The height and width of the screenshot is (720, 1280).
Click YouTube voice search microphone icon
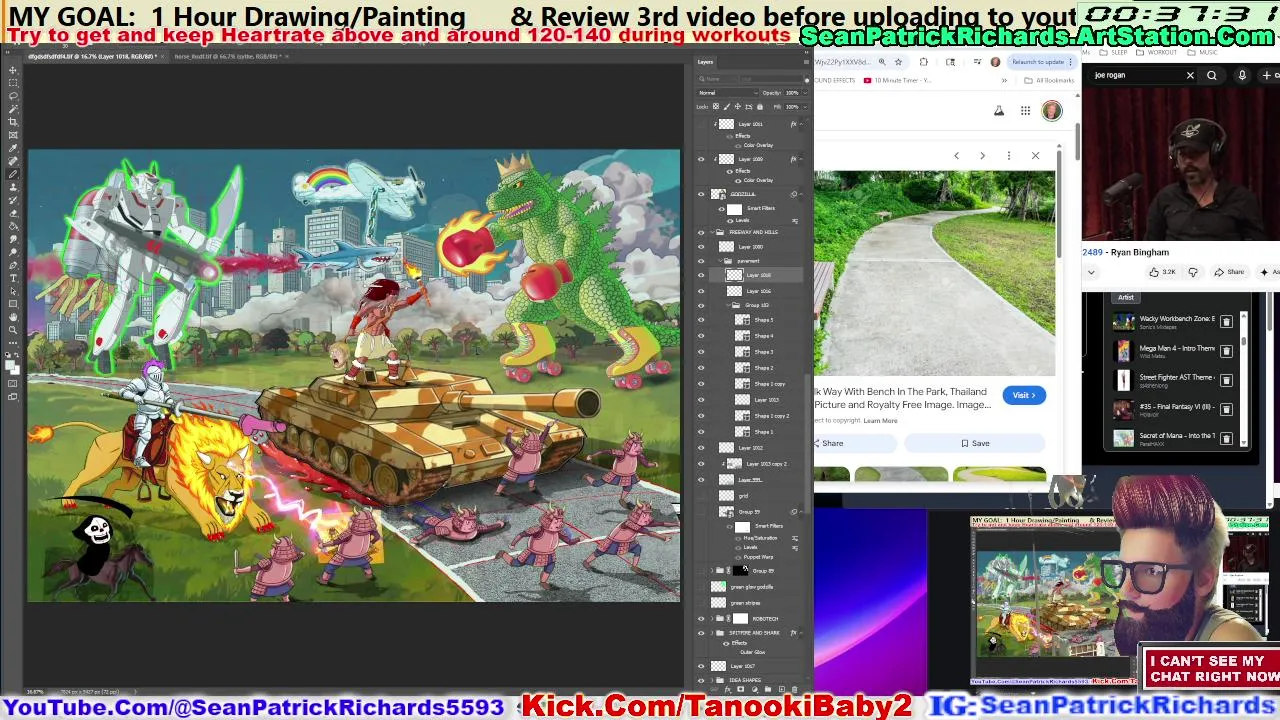1242,75
